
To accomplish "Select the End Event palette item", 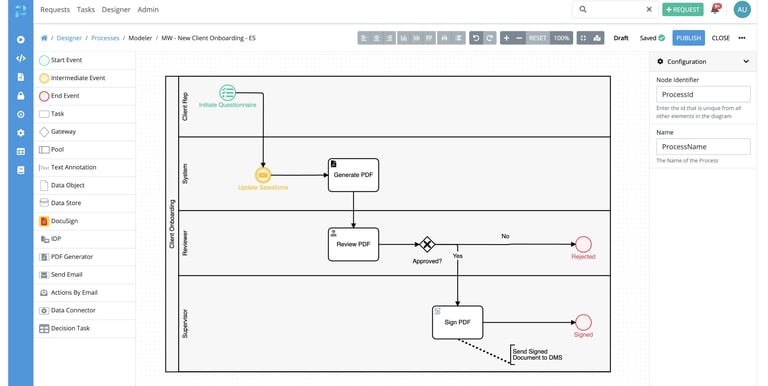I will (x=85, y=96).
